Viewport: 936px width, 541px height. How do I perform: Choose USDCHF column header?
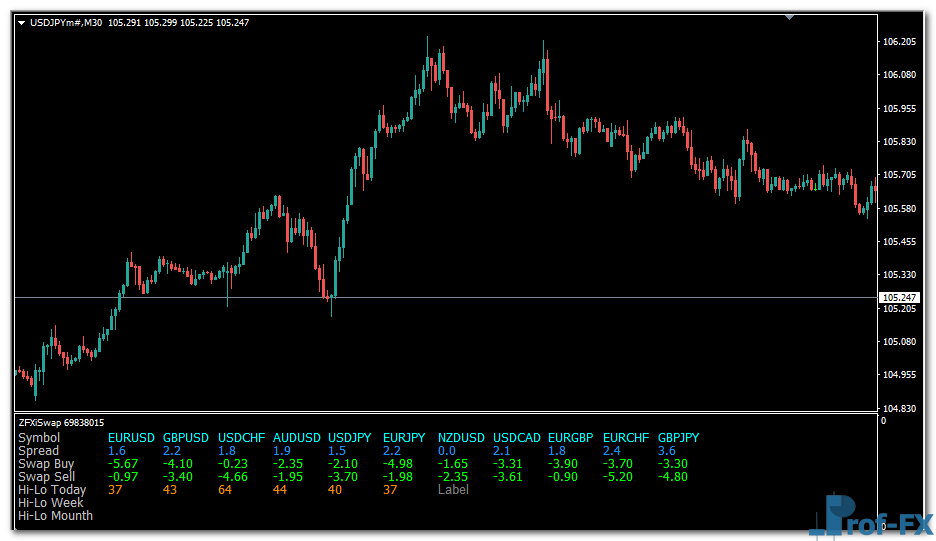241,438
